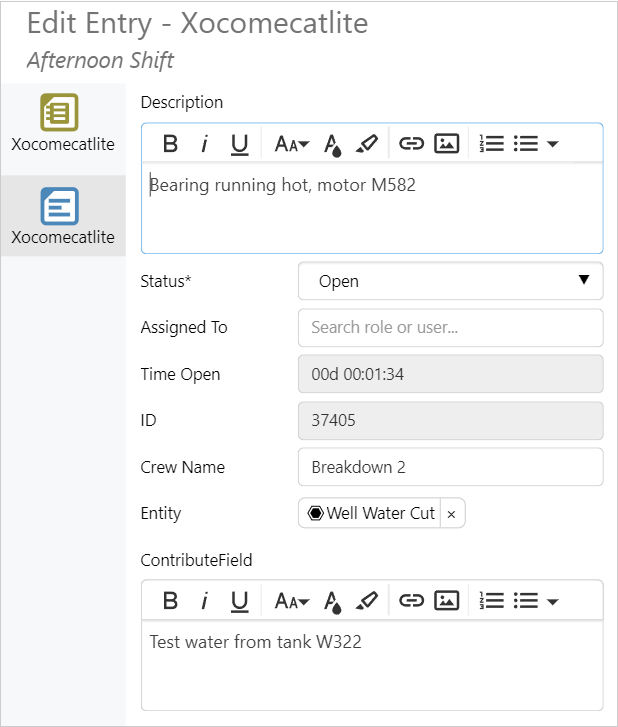Insert a link in the ContributeField editor
The height and width of the screenshot is (727, 618).
click(411, 601)
